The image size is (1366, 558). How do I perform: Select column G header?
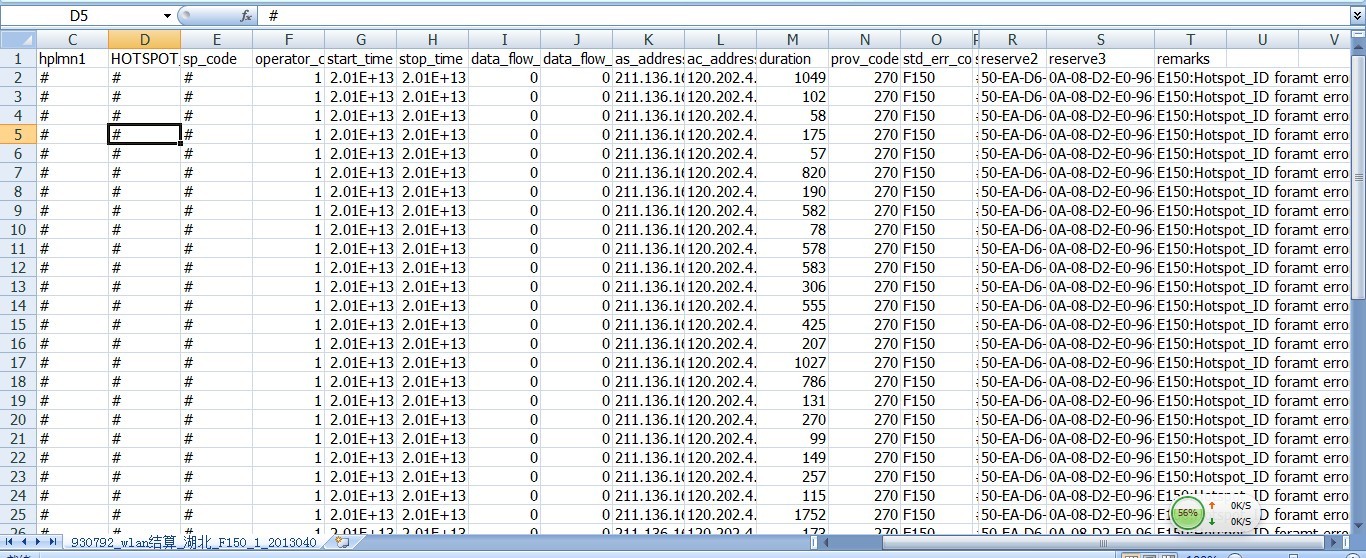pyautogui.click(x=360, y=39)
